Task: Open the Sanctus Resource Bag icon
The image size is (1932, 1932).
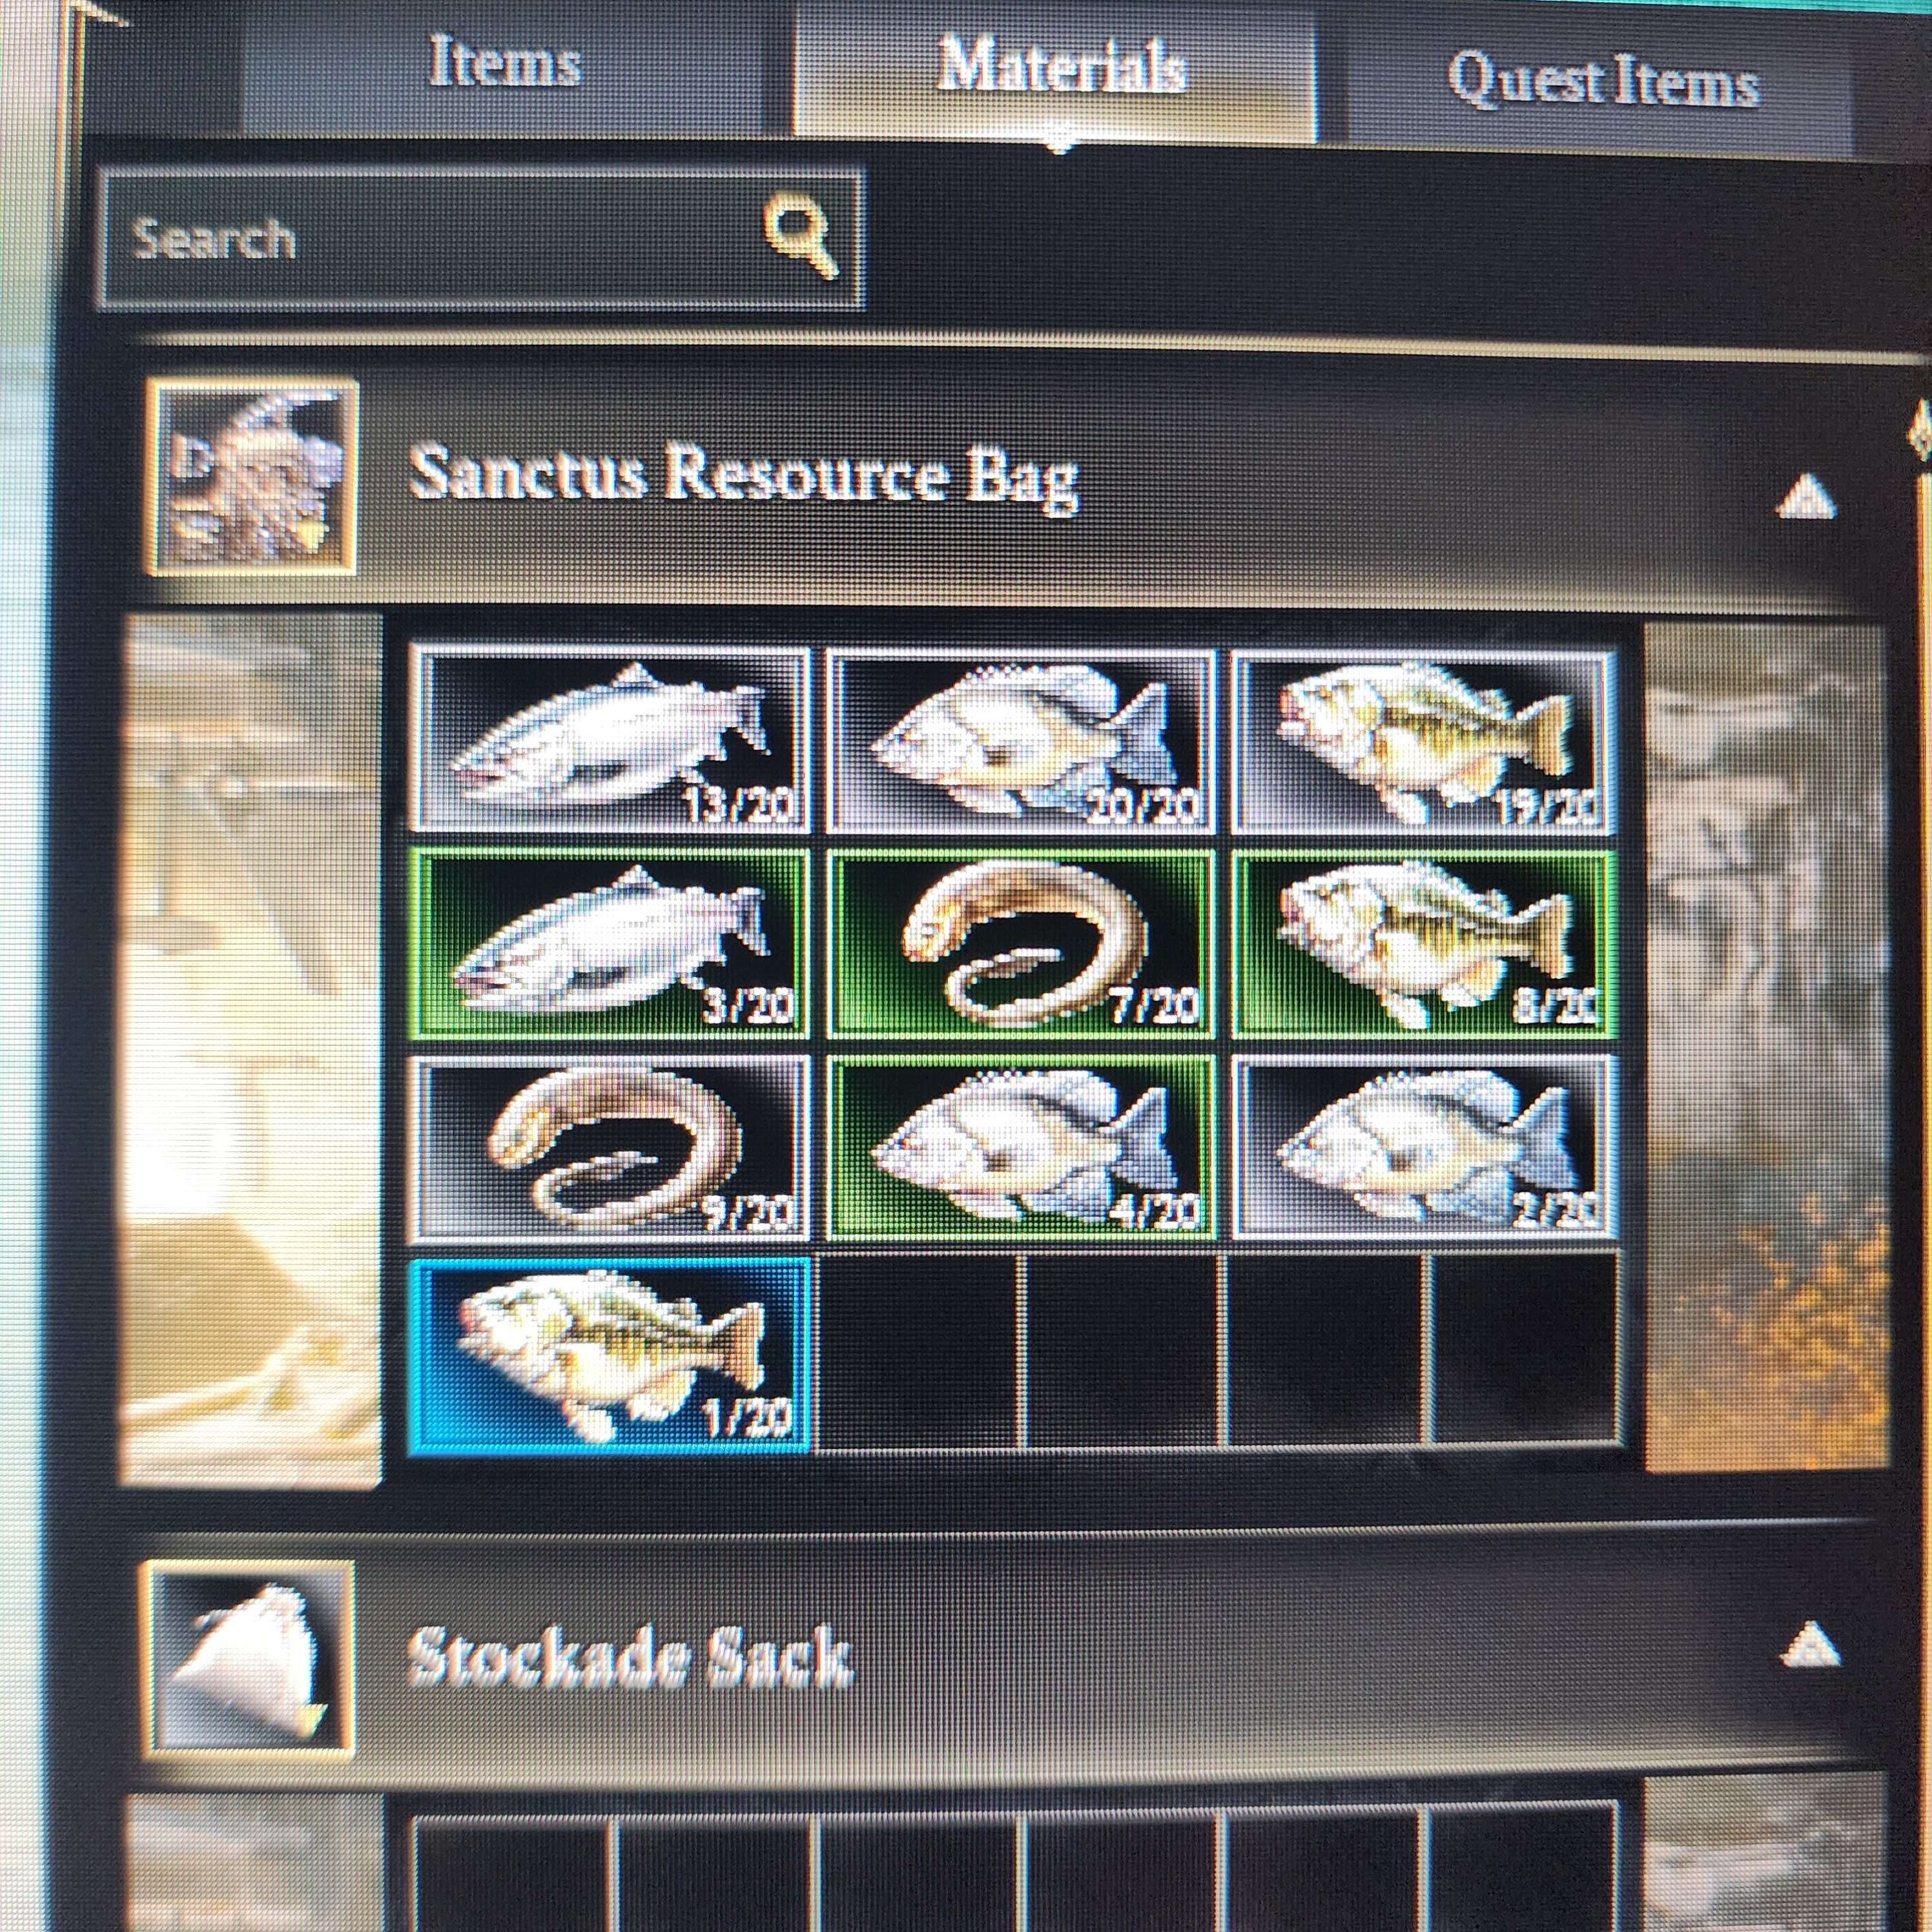Action: click(252, 477)
